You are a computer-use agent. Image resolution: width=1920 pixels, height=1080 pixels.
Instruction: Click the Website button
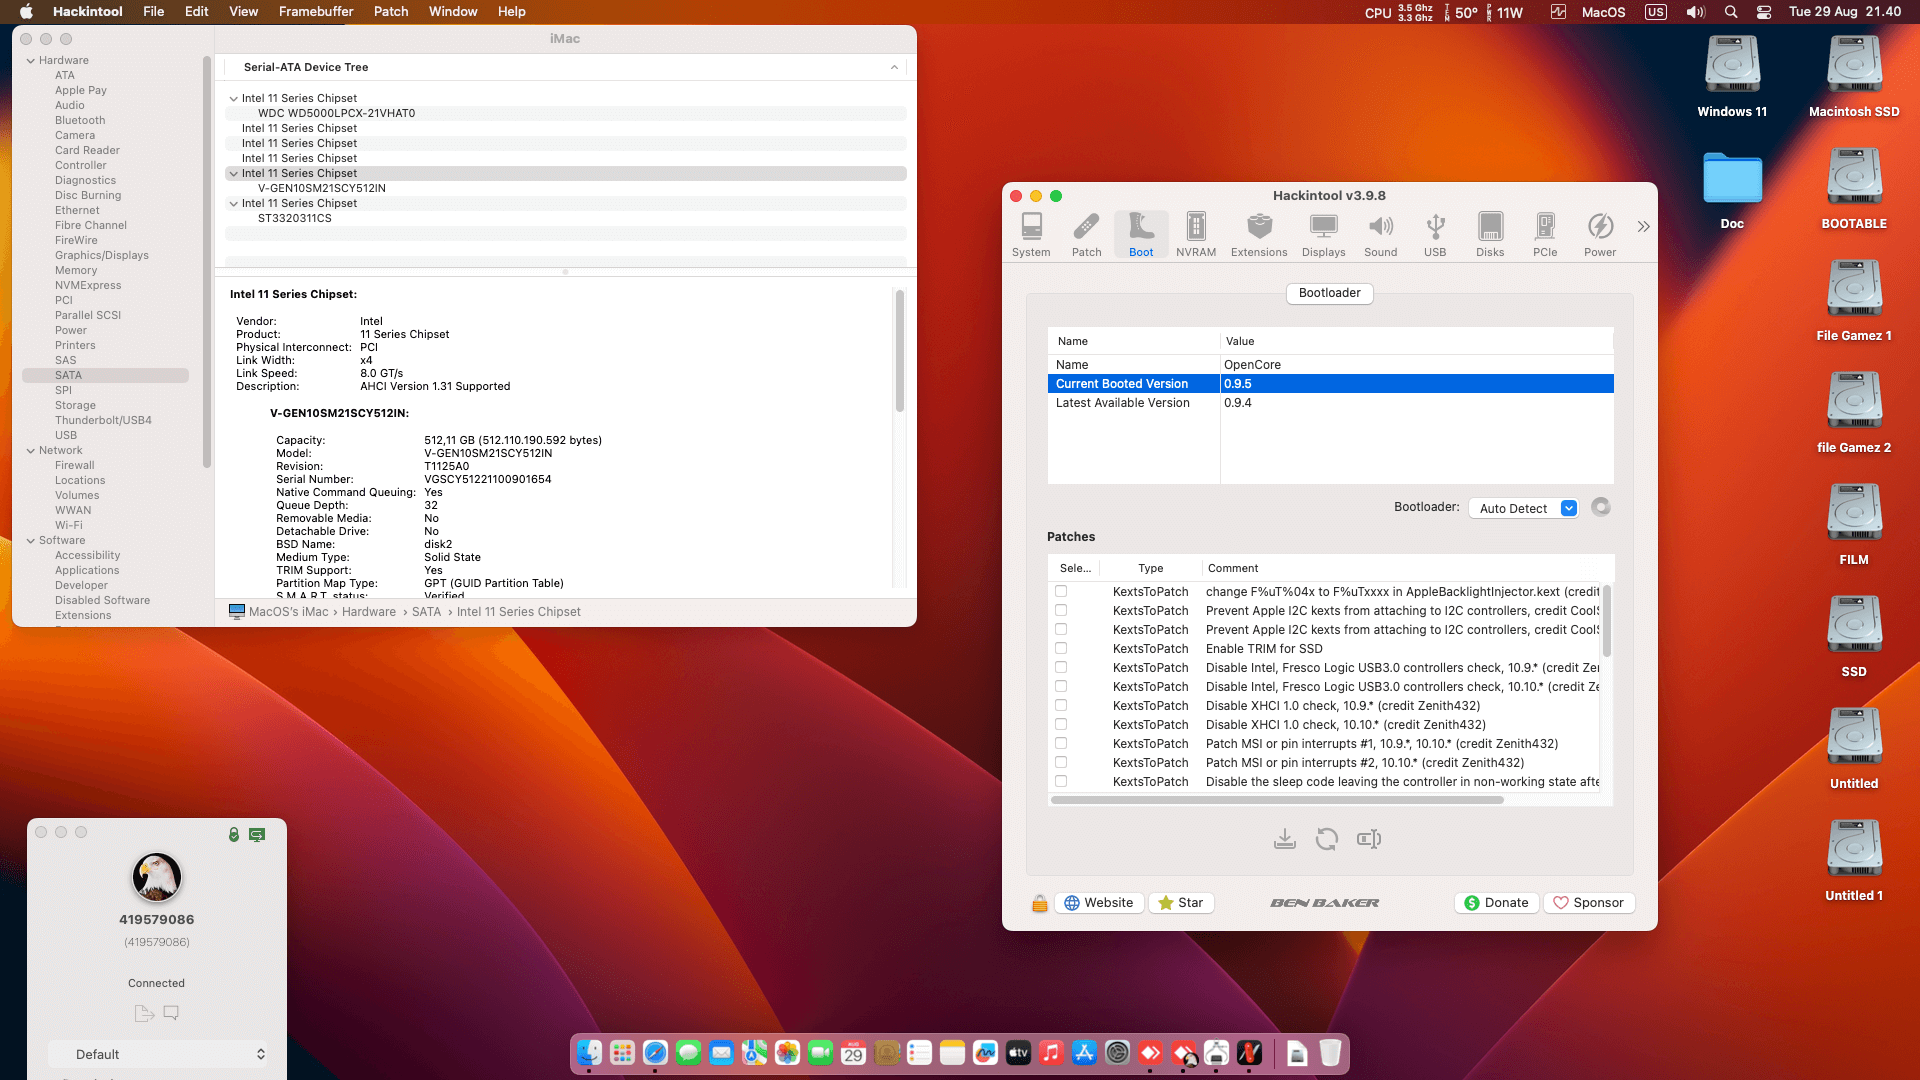[x=1098, y=902]
